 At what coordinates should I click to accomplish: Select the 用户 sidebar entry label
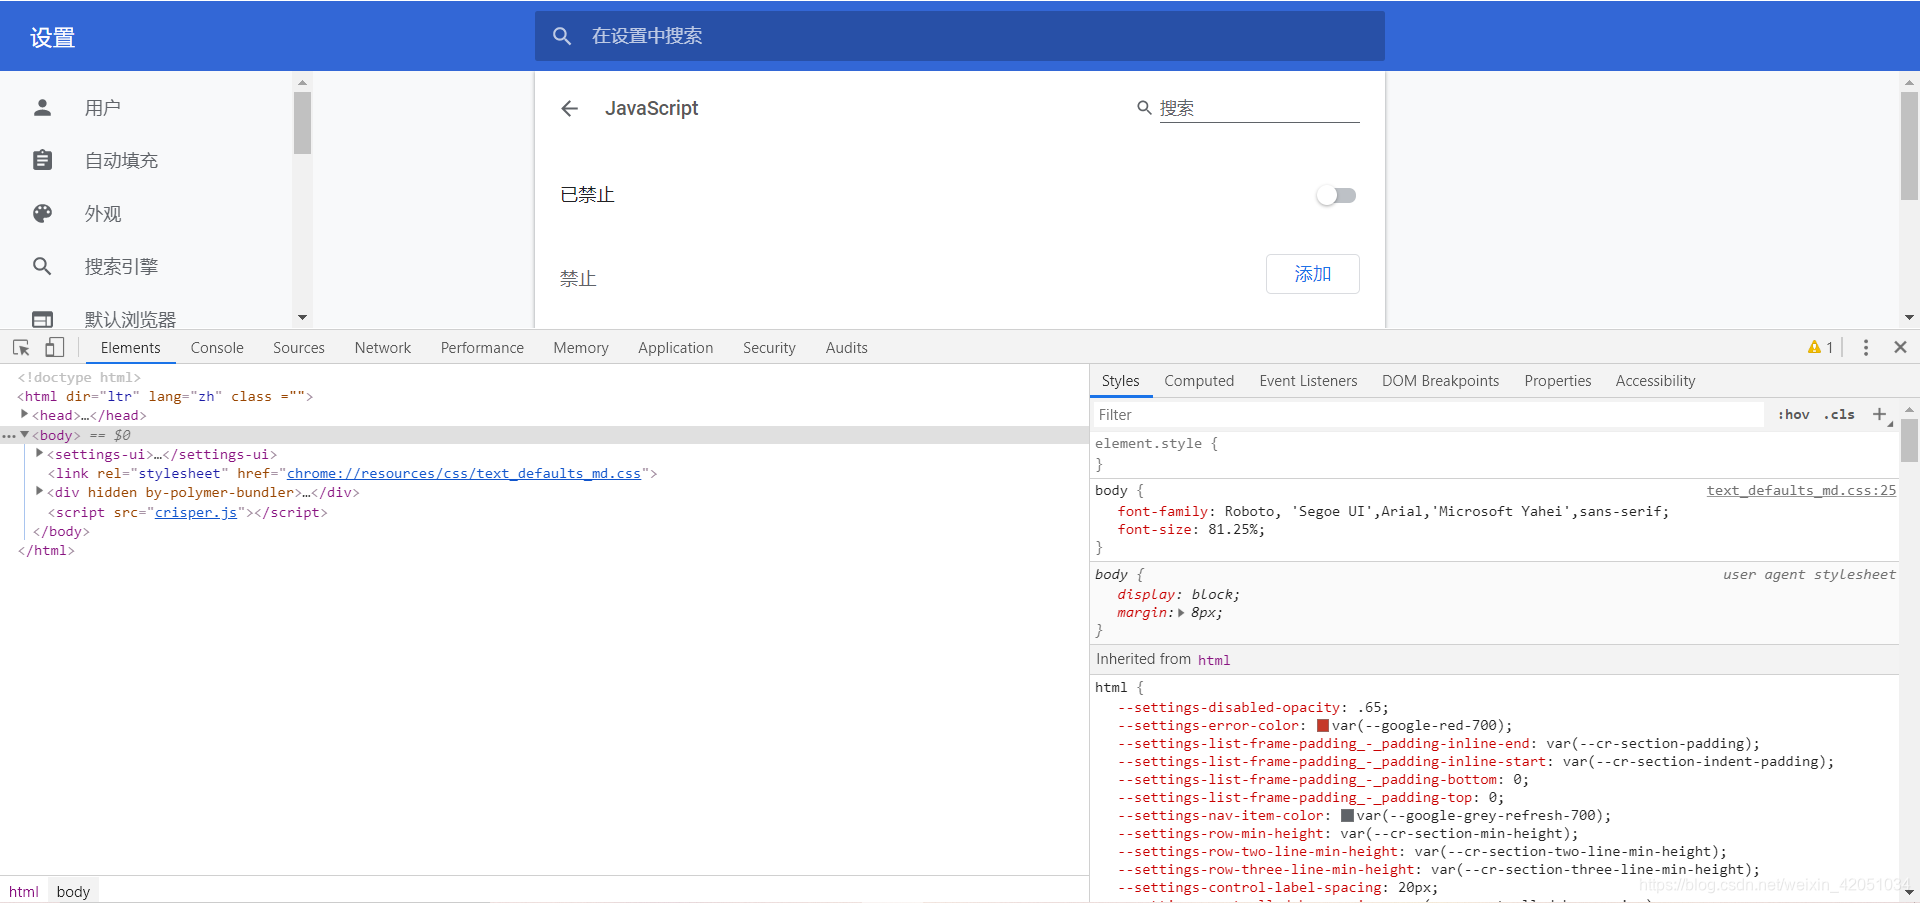tap(103, 107)
